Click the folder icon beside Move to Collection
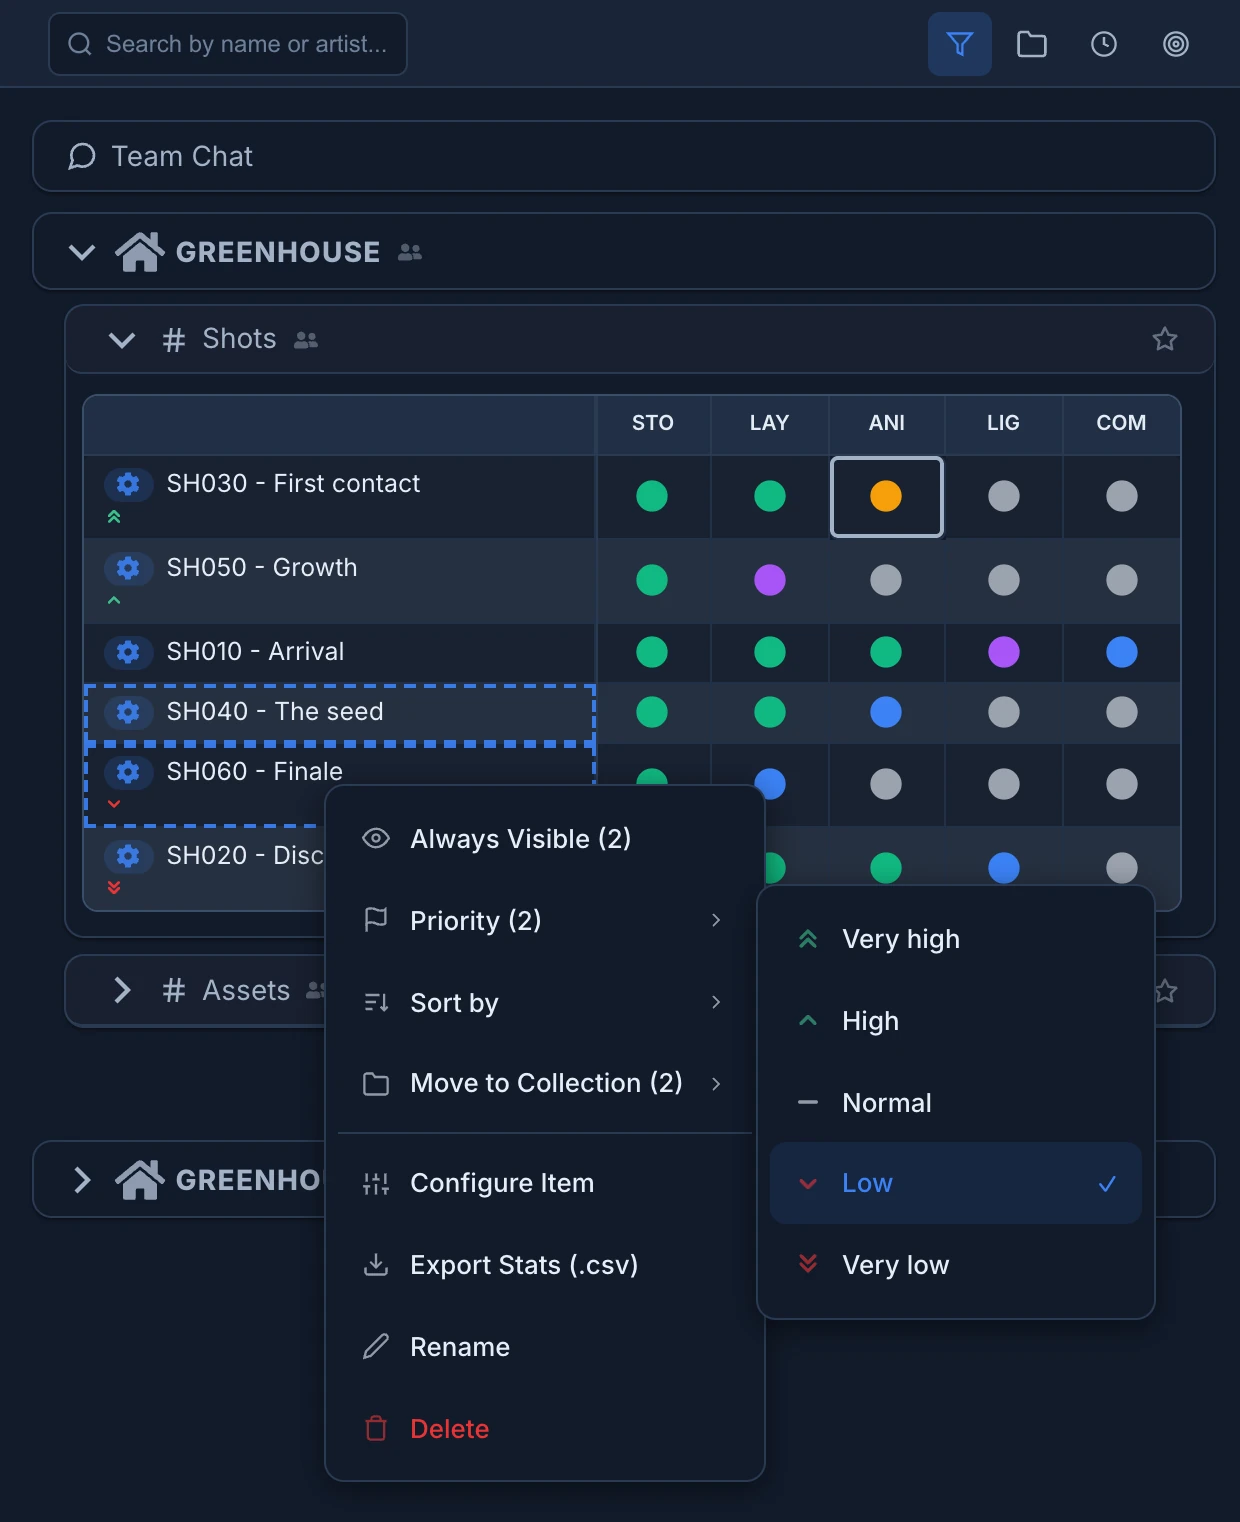Image resolution: width=1240 pixels, height=1522 pixels. [x=376, y=1083]
